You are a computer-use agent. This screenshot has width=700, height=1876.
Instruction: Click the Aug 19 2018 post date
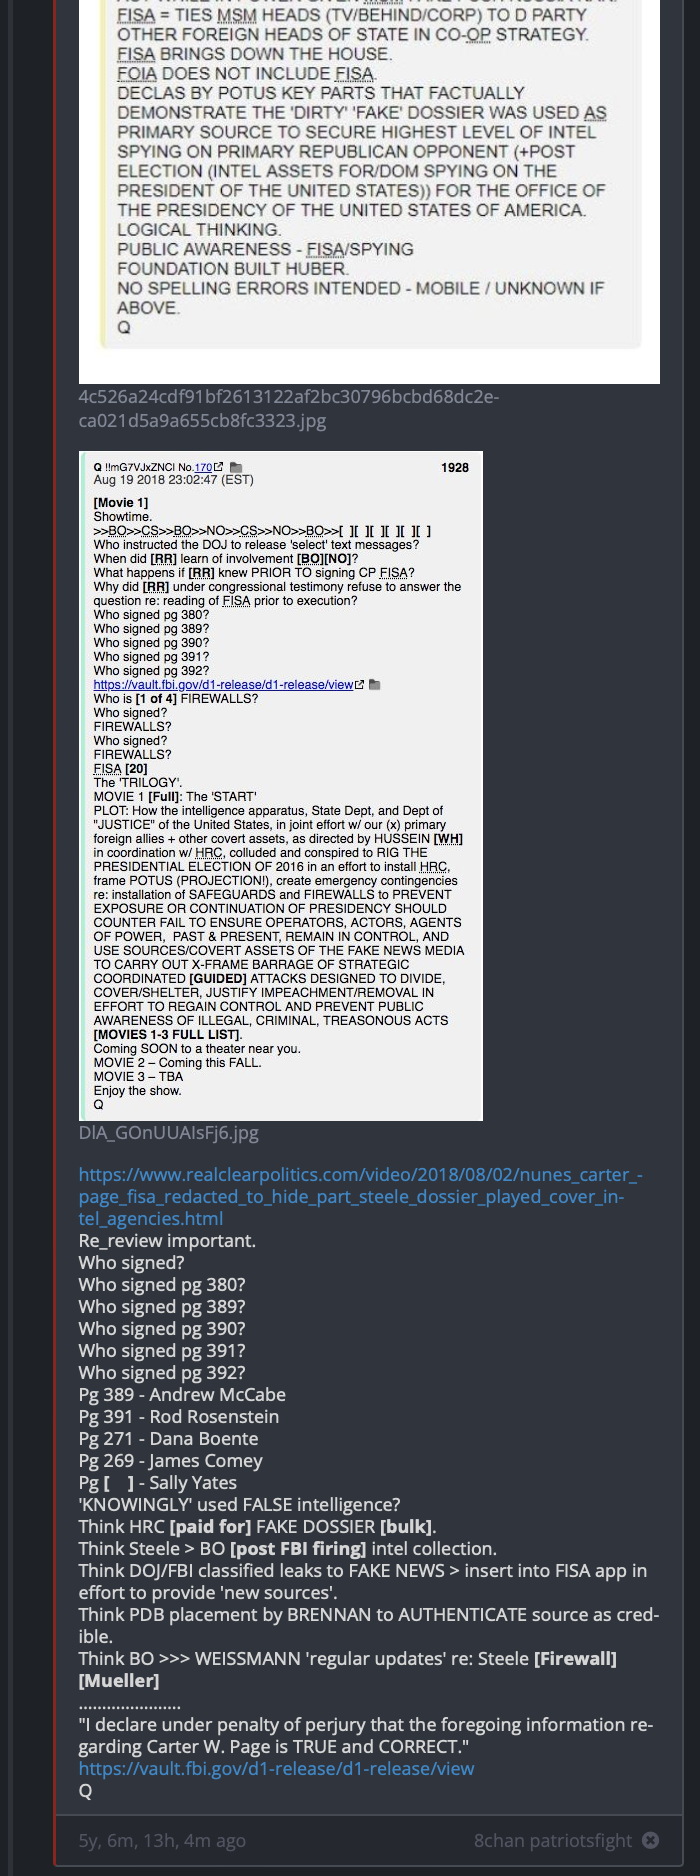coord(174,480)
